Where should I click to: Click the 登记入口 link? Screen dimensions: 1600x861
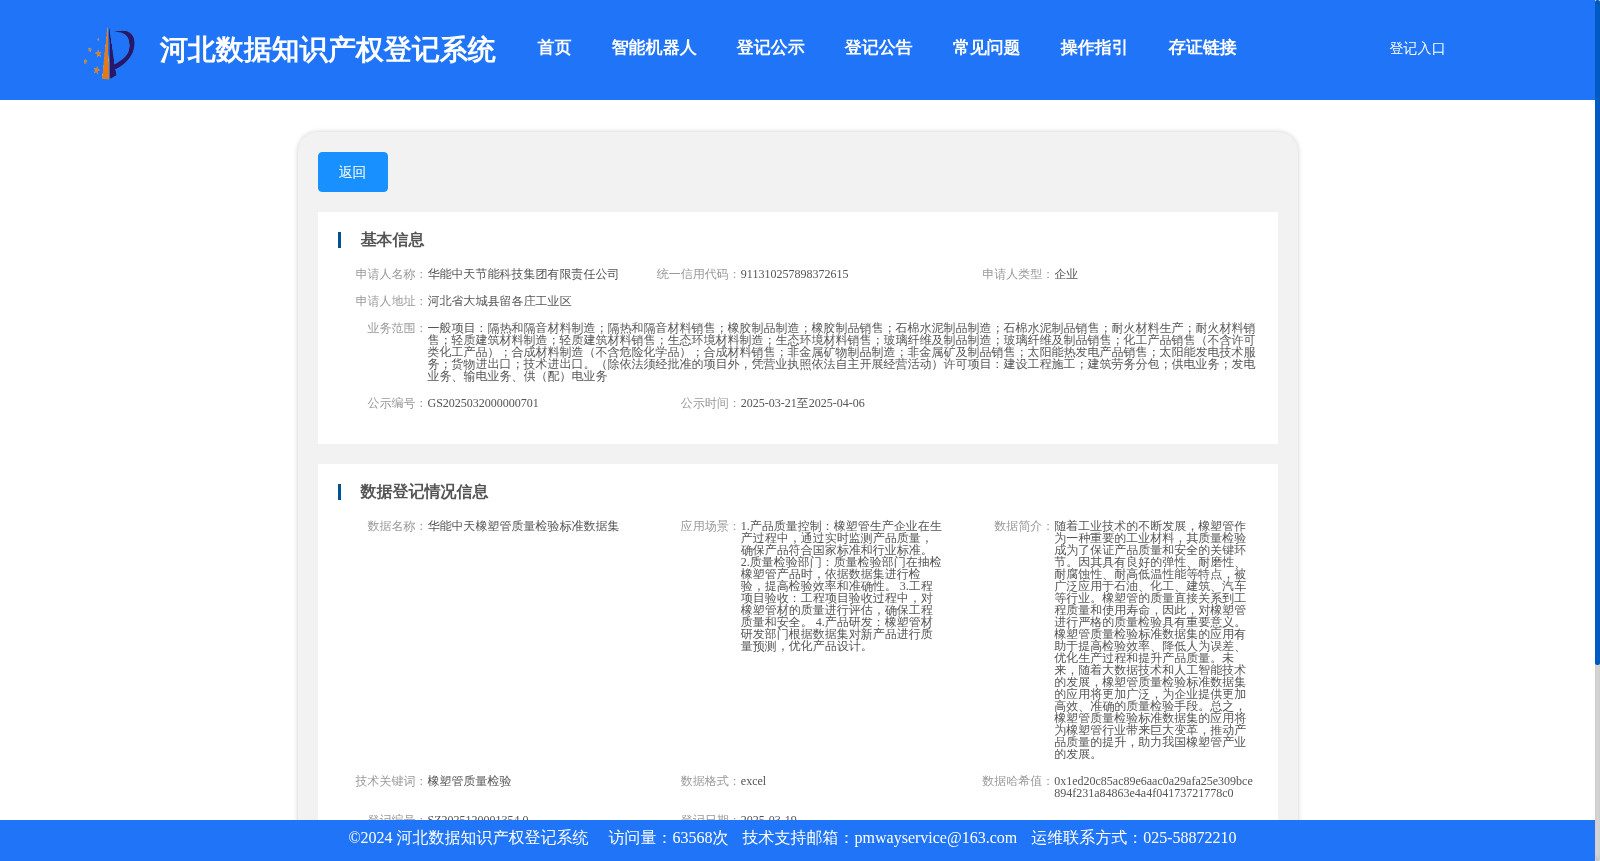coord(1417,48)
